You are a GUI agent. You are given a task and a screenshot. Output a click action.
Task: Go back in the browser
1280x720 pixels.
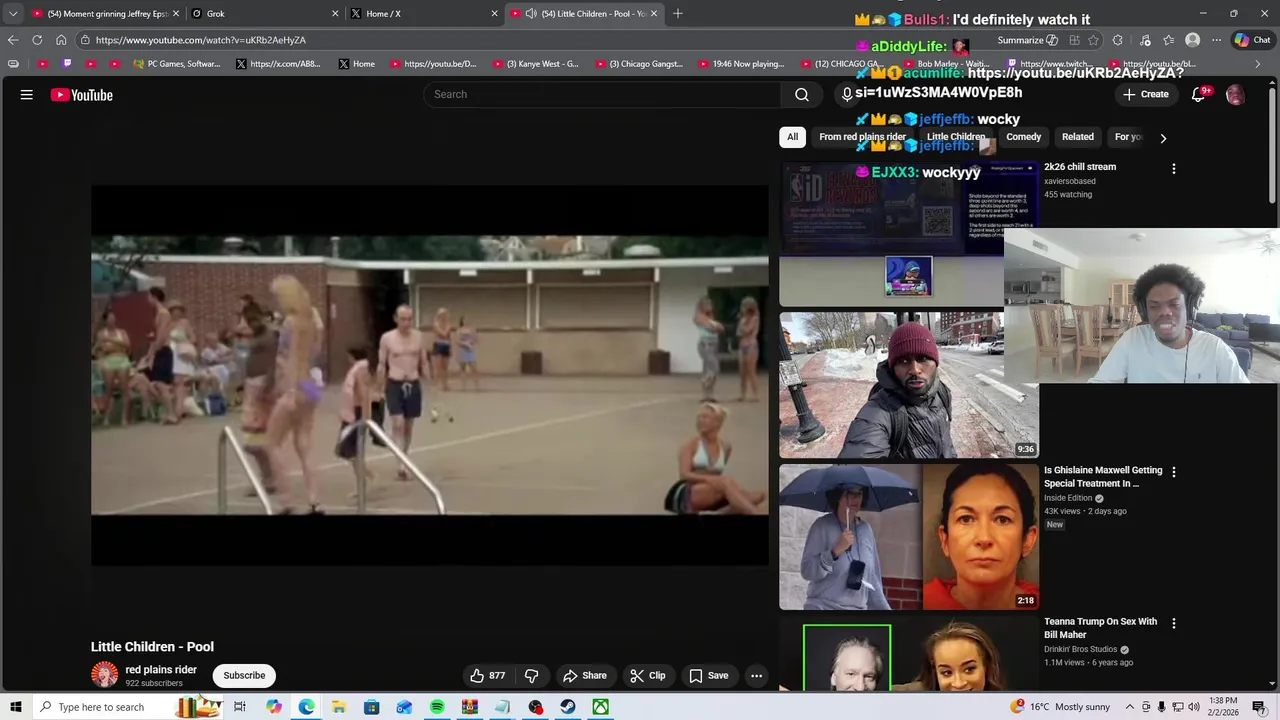coord(13,40)
